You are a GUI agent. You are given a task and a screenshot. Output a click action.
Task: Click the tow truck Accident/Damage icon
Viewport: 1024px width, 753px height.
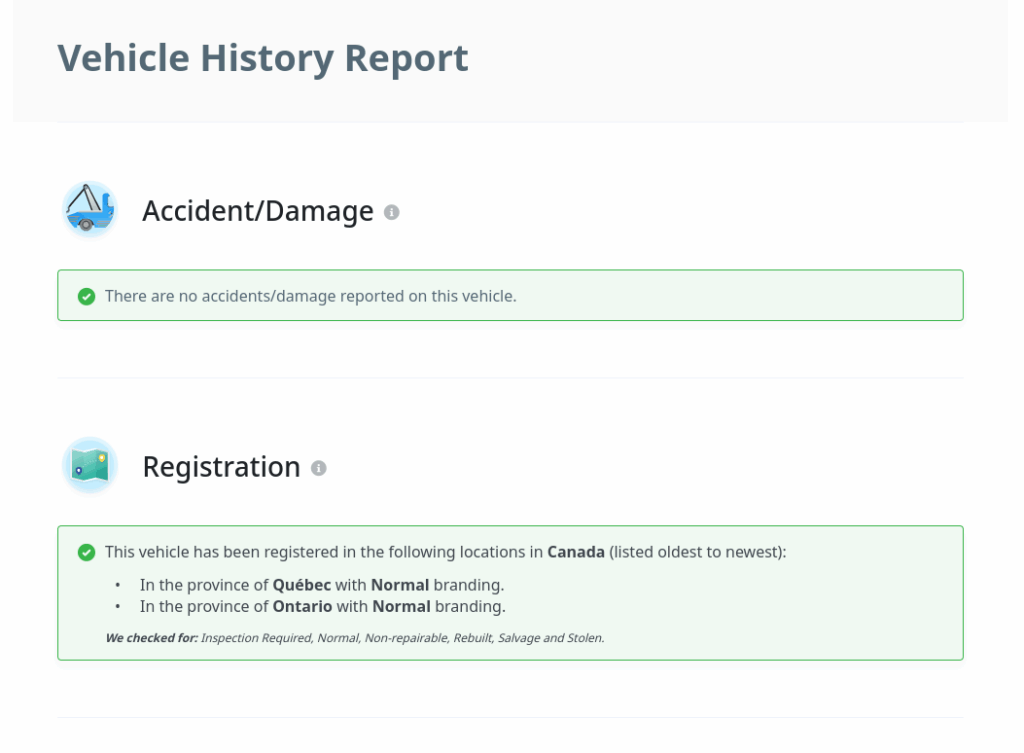click(90, 211)
